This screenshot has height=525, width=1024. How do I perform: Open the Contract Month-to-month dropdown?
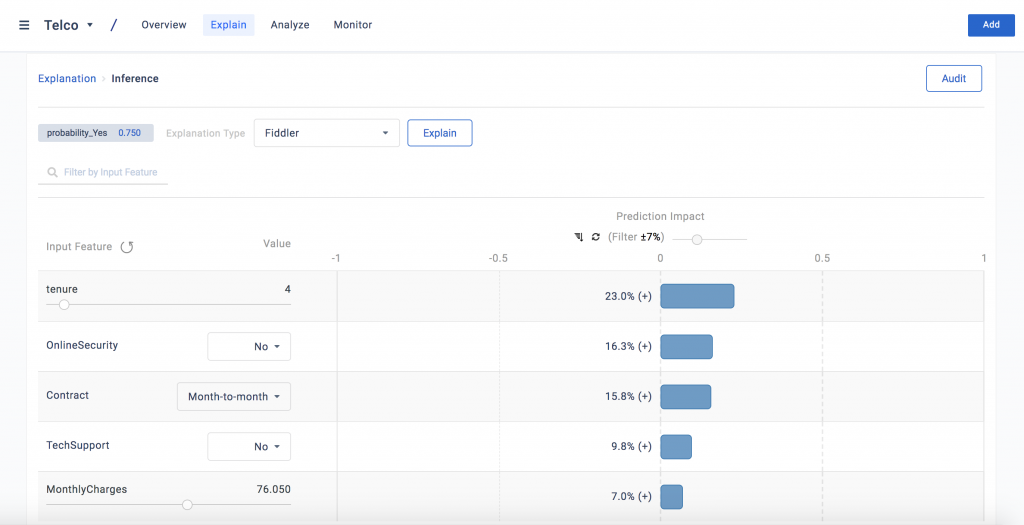click(234, 397)
